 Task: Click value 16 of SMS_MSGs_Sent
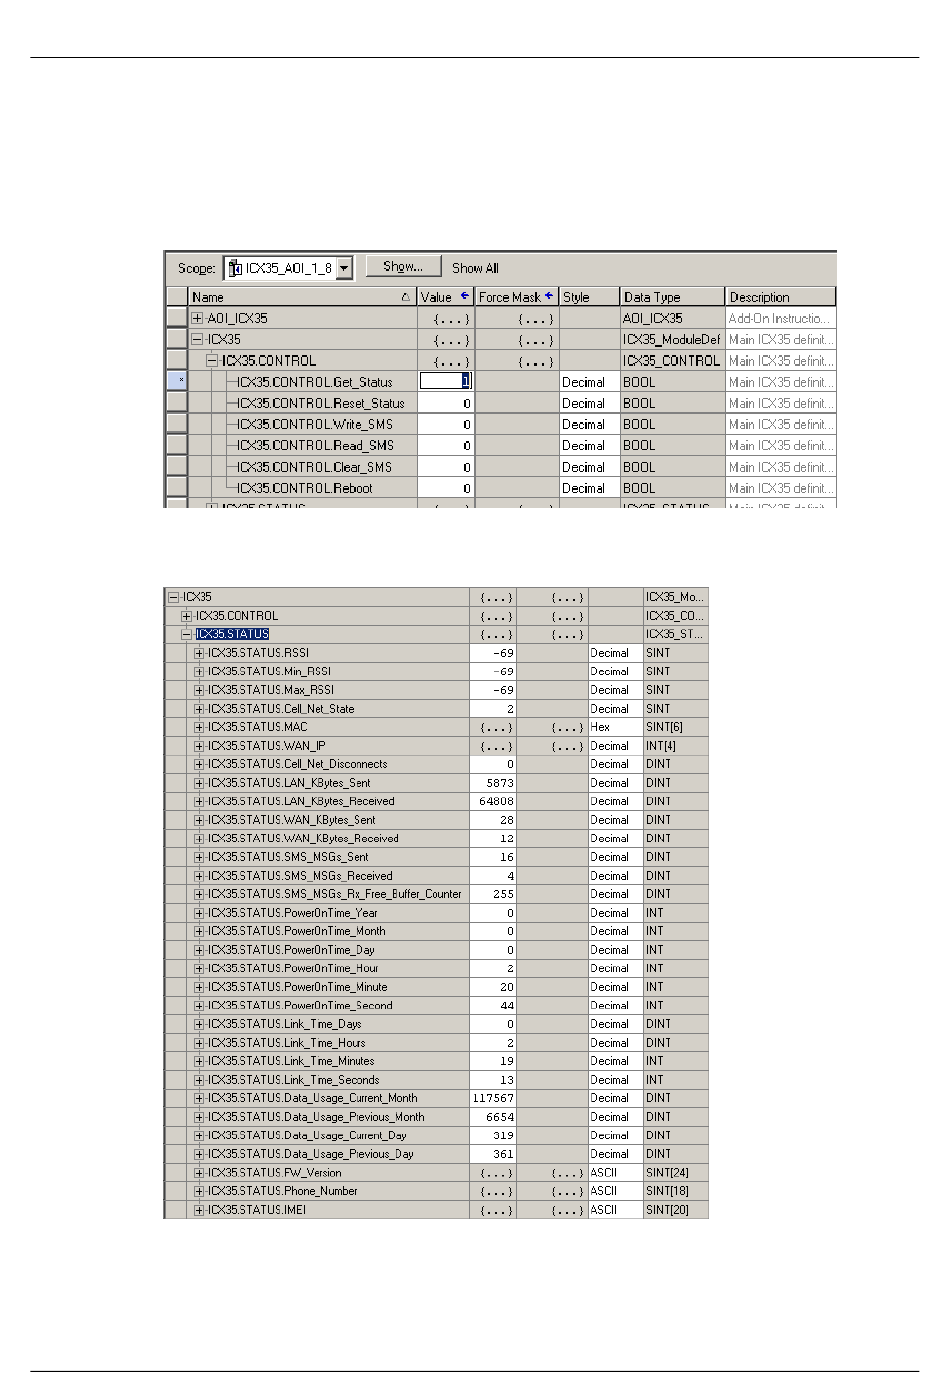point(493,857)
